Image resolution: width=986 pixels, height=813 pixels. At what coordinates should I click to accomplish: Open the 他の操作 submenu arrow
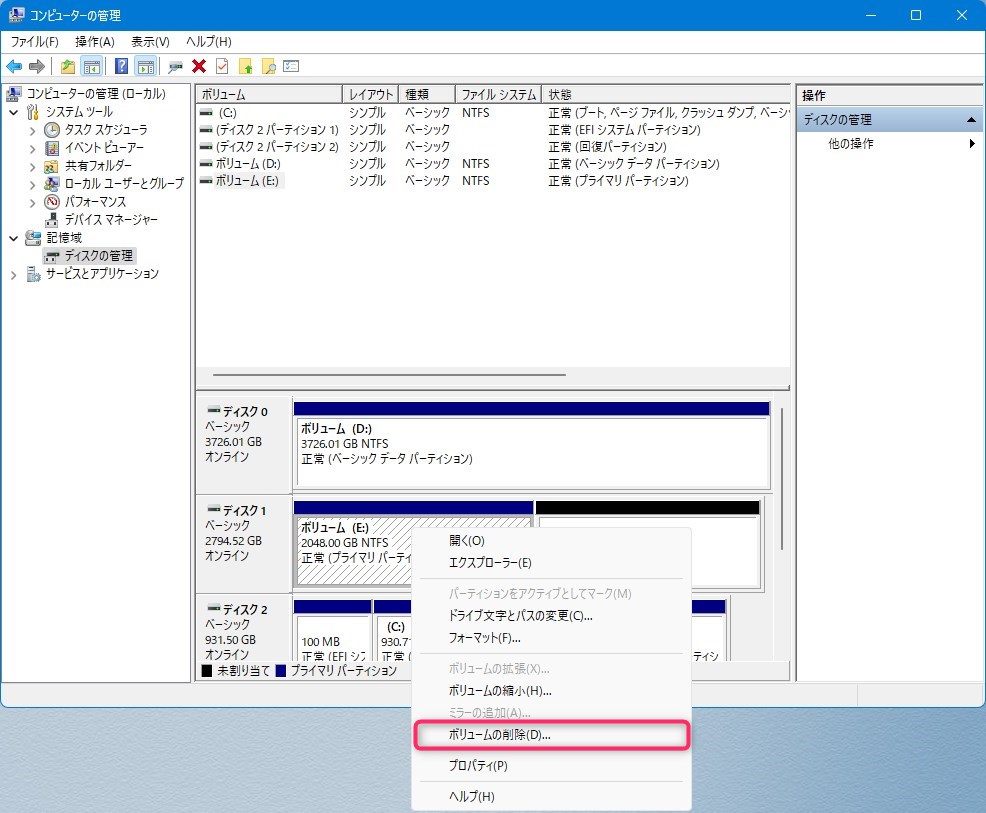(x=972, y=144)
